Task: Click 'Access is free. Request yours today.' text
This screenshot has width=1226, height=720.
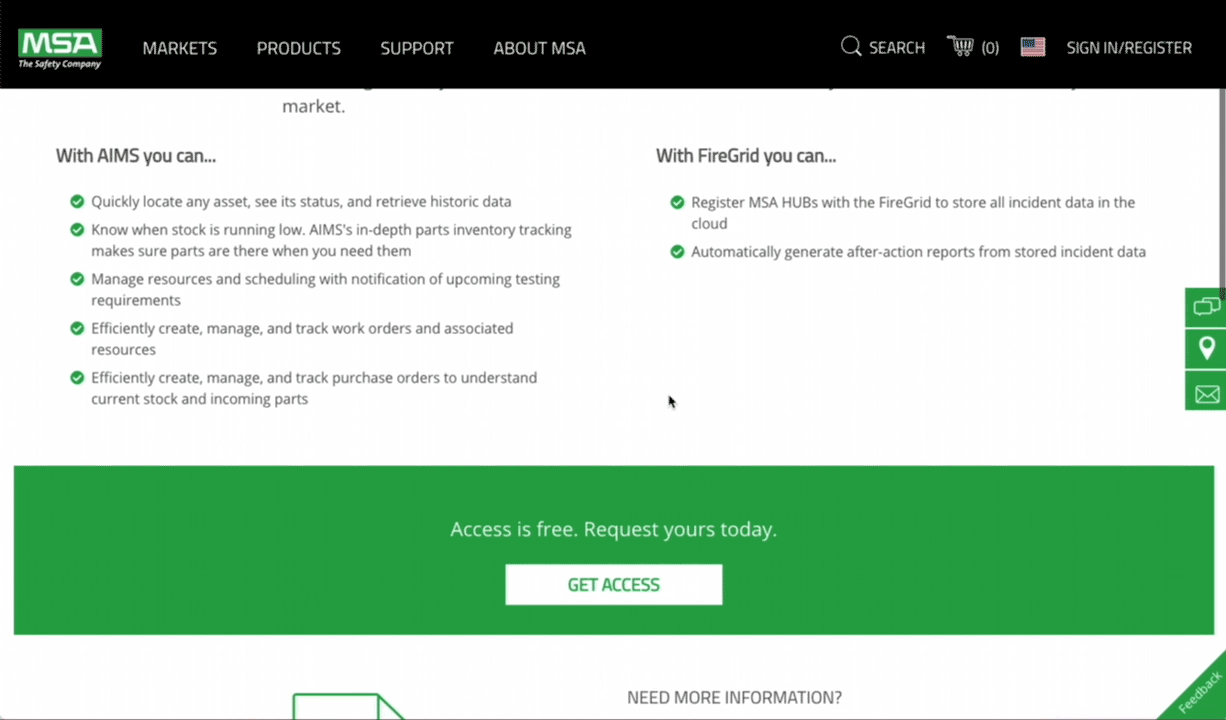Action: click(x=613, y=529)
